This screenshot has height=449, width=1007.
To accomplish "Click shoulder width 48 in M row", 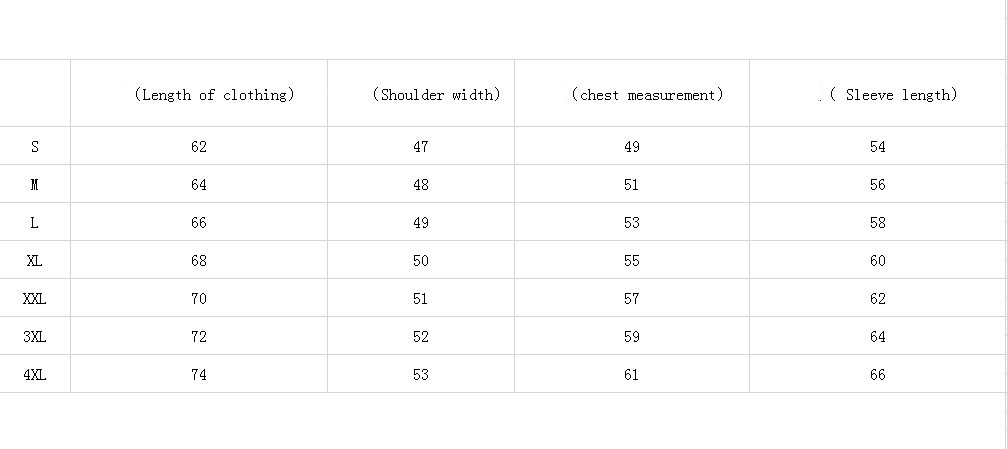I will [x=421, y=185].
